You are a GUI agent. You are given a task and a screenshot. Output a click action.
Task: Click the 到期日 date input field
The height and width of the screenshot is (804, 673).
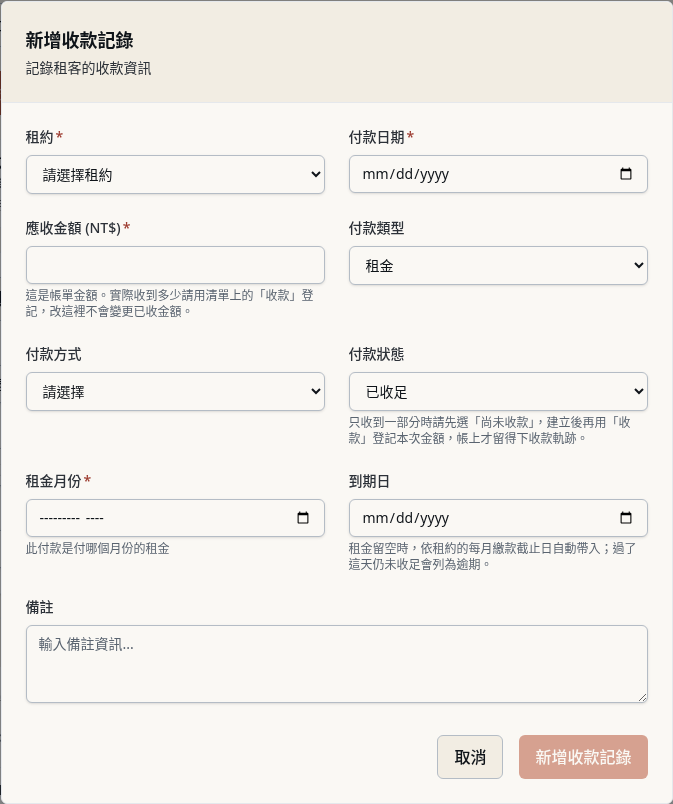(x=498, y=518)
